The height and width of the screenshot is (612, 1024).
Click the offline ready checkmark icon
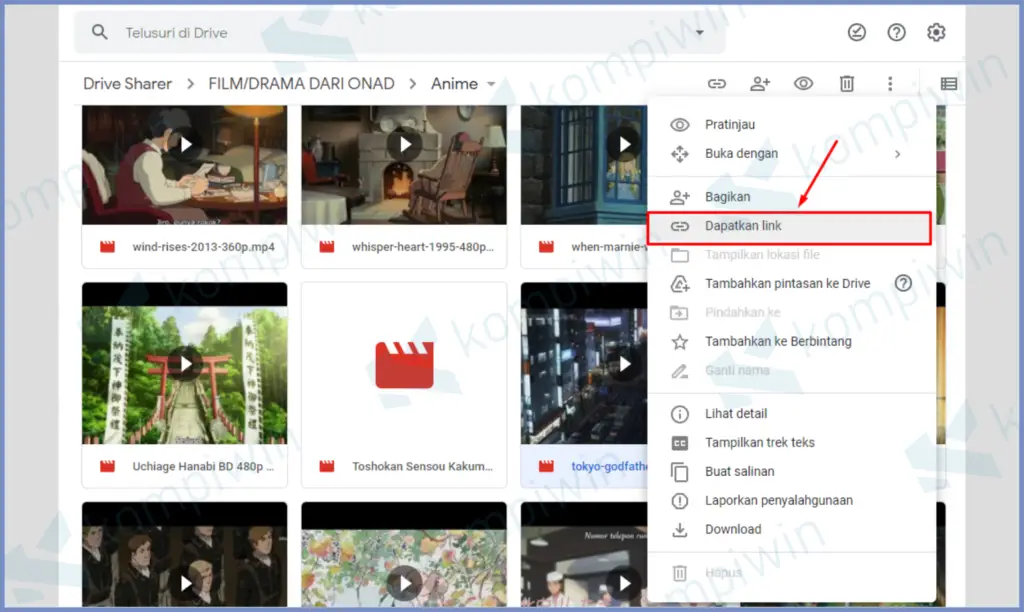[x=857, y=32]
